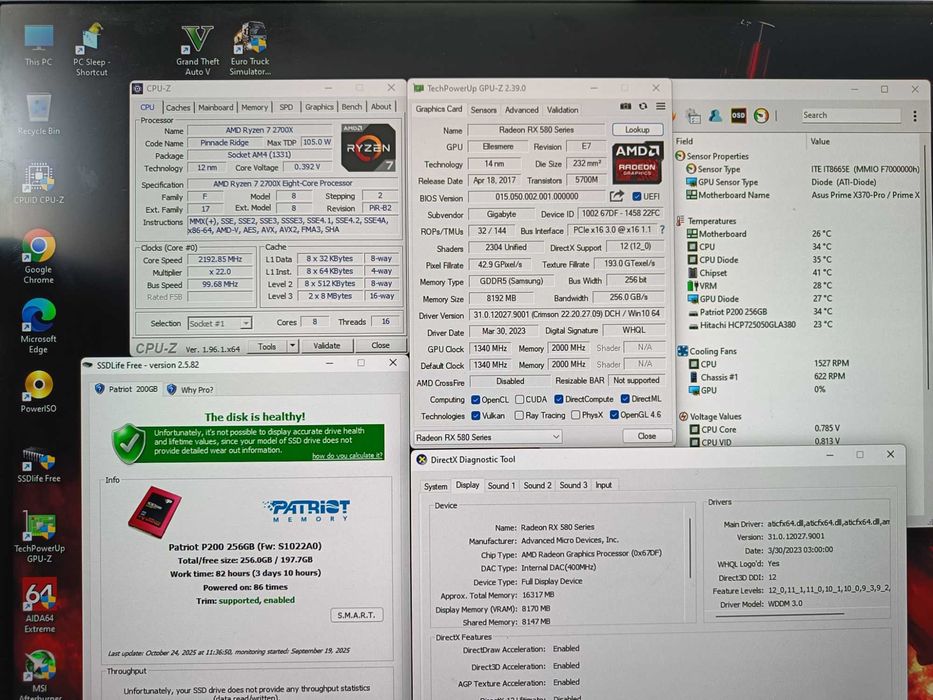Click the Validate button in CPU-Z

(x=327, y=346)
